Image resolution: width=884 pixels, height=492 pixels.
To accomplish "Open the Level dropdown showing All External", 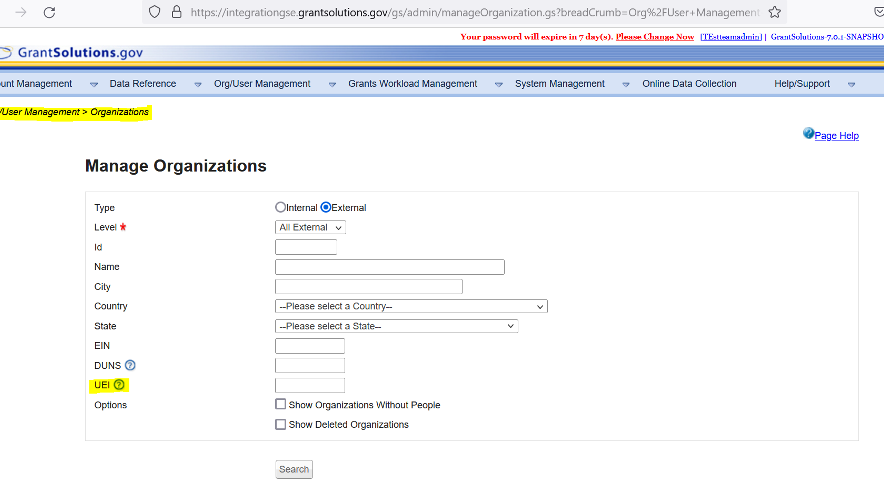I will [310, 228].
